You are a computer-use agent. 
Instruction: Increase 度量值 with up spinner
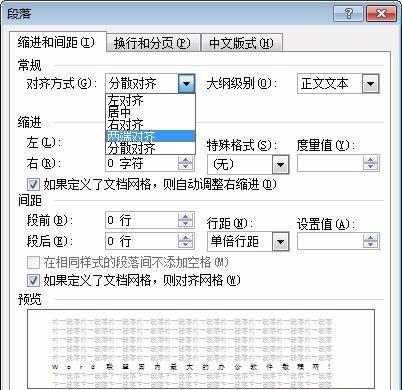coord(370,160)
